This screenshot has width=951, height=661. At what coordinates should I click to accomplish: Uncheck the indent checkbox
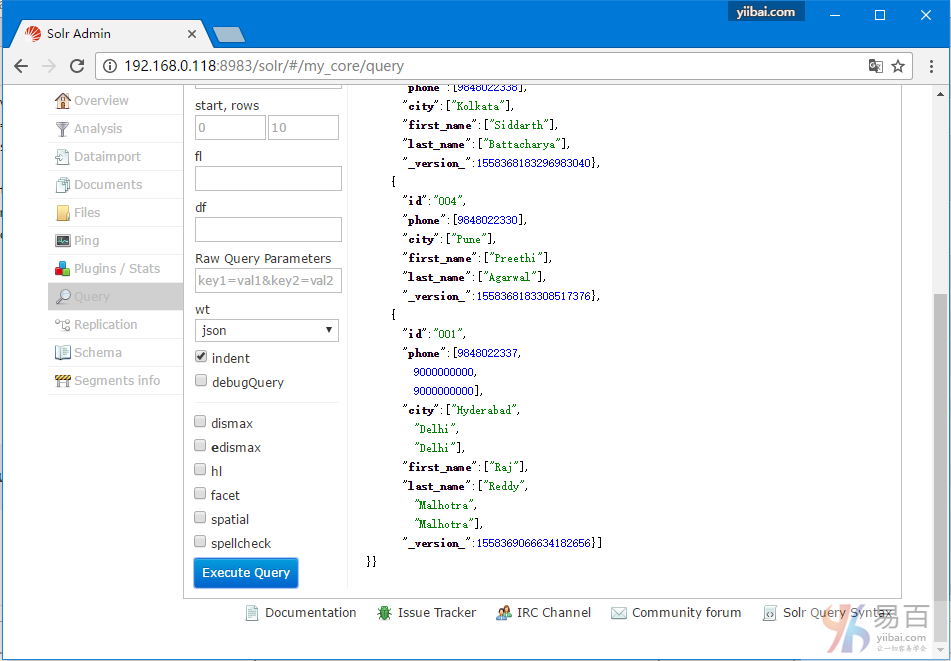[201, 357]
